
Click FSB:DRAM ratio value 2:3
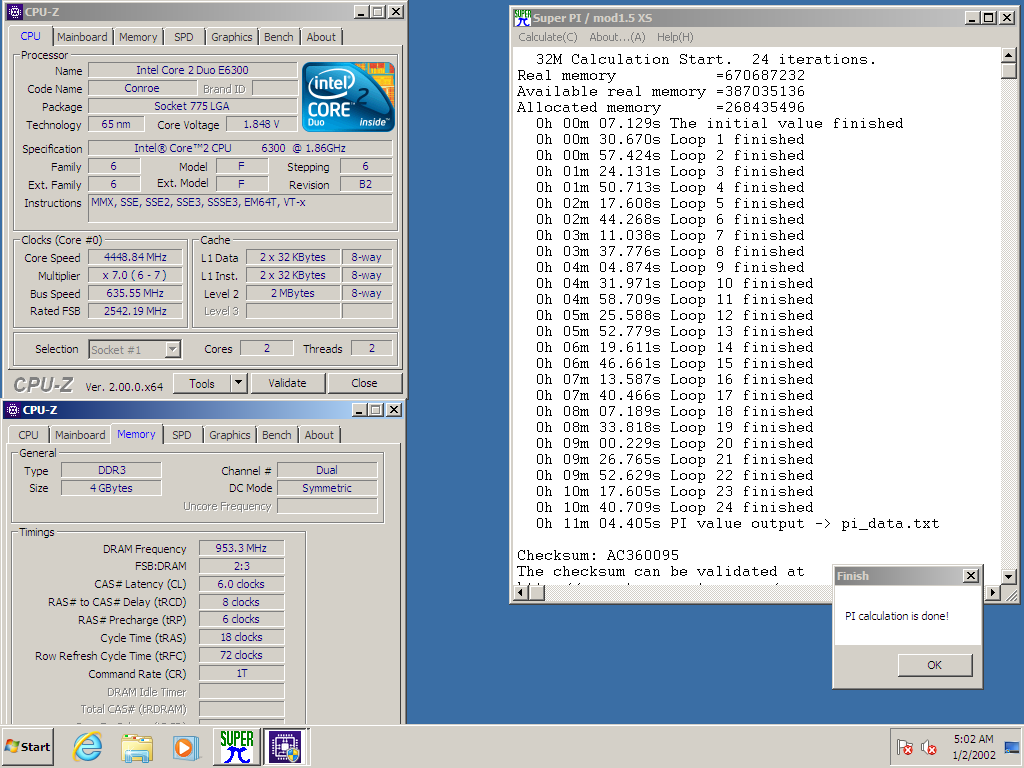click(242, 566)
